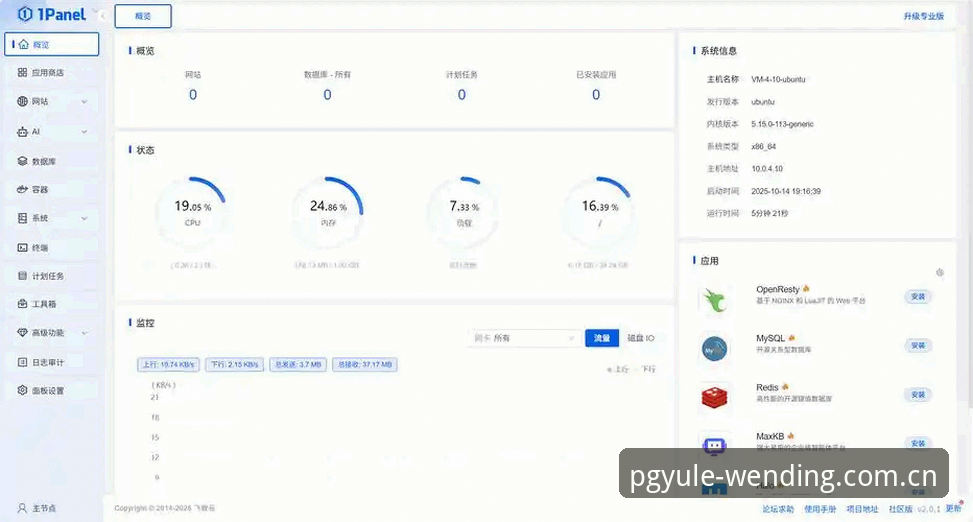This screenshot has height=522, width=973.
Task: Toggle the 上行 chart legend
Action: 619,369
